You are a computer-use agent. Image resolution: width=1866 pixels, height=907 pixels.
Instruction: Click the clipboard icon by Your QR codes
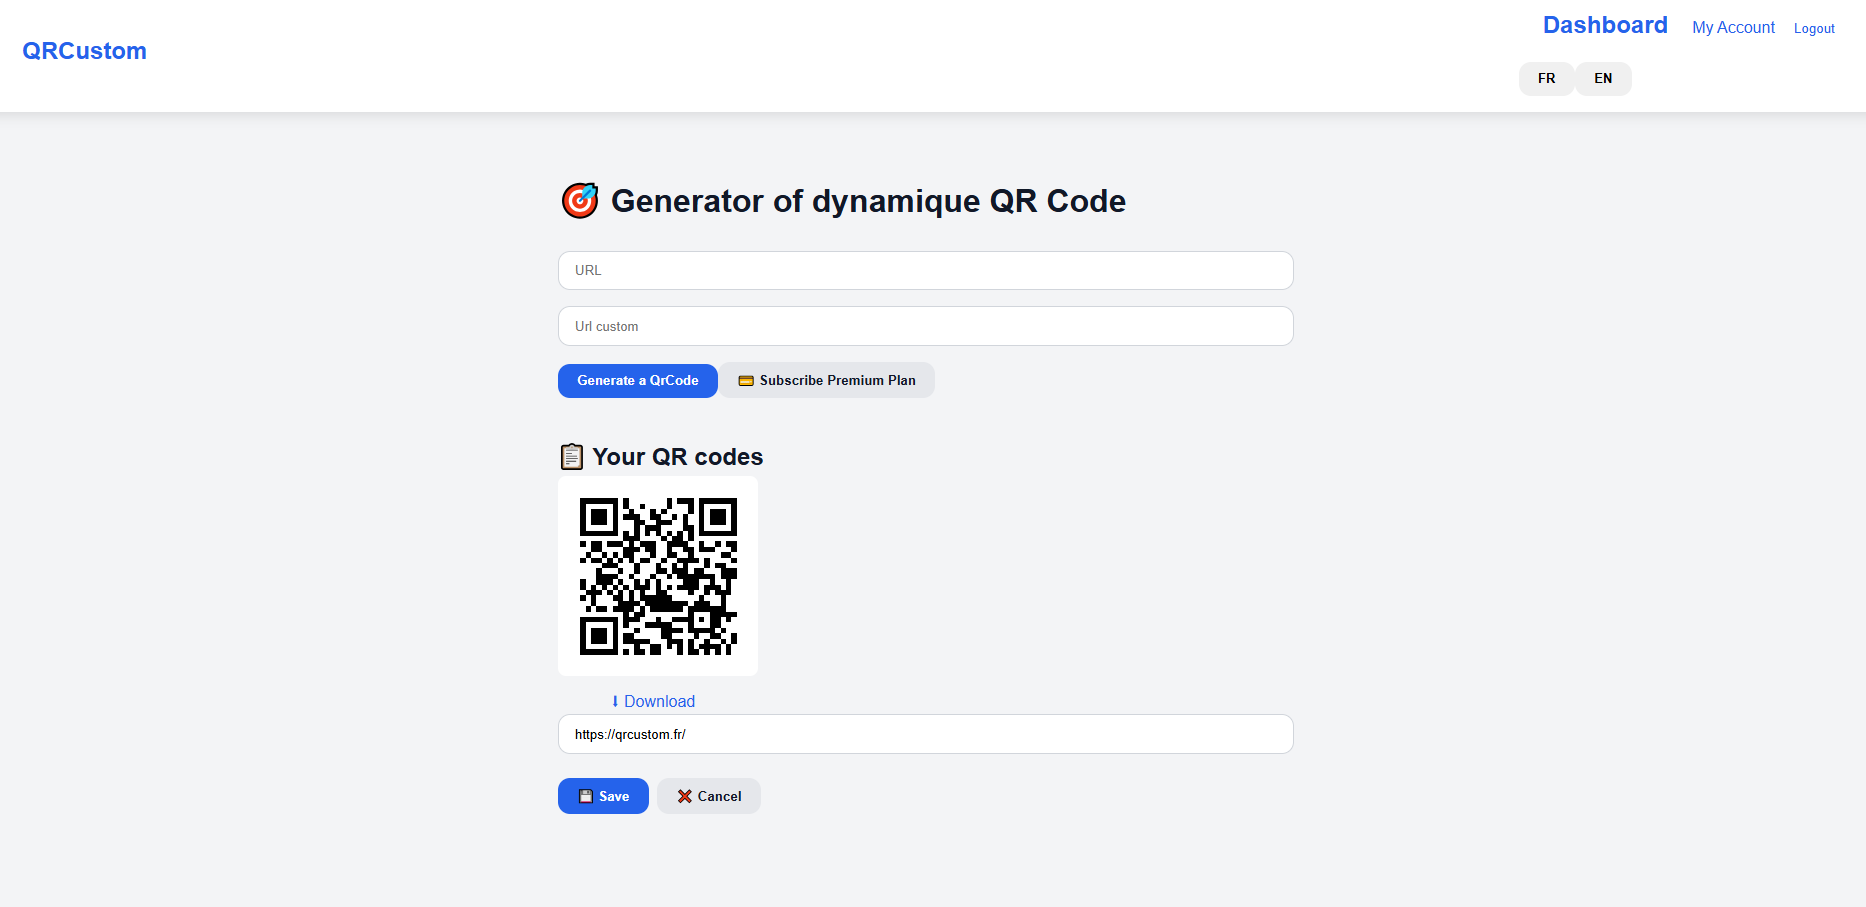[571, 457]
